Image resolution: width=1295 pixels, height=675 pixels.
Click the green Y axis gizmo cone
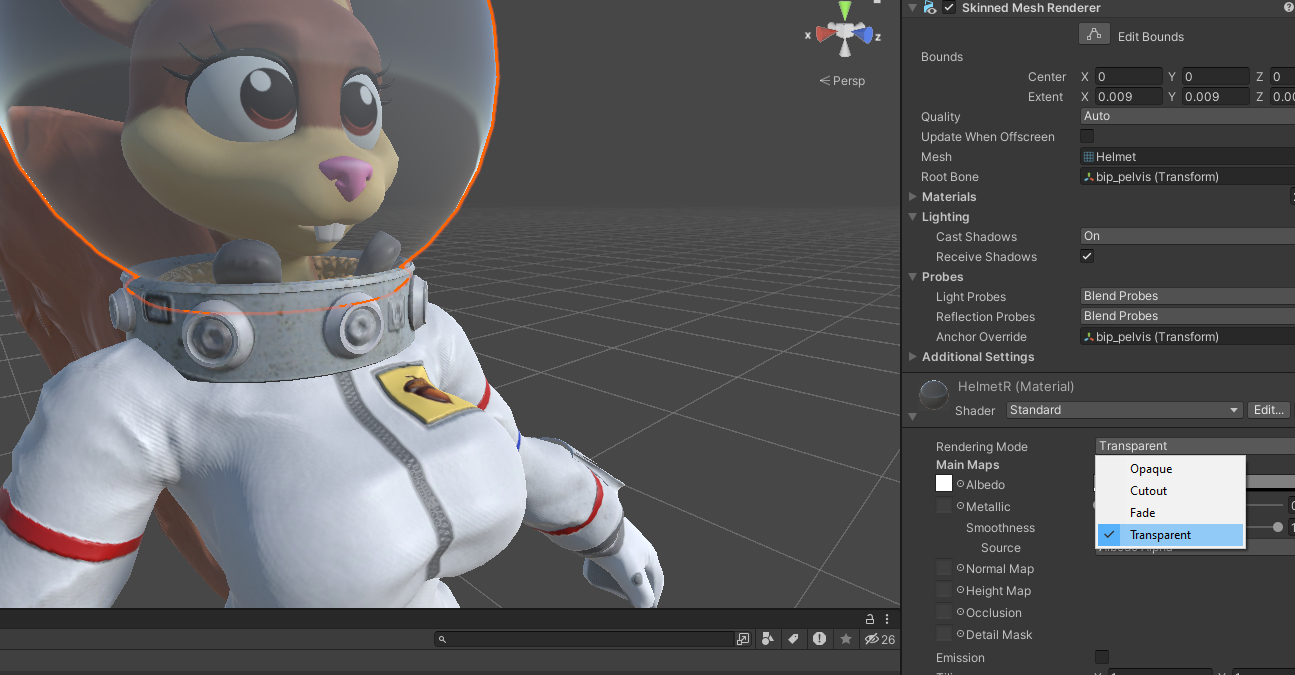click(x=846, y=11)
